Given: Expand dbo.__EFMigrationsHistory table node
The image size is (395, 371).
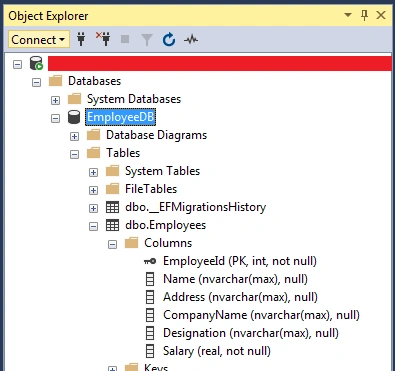Looking at the screenshot, I should [x=93, y=208].
